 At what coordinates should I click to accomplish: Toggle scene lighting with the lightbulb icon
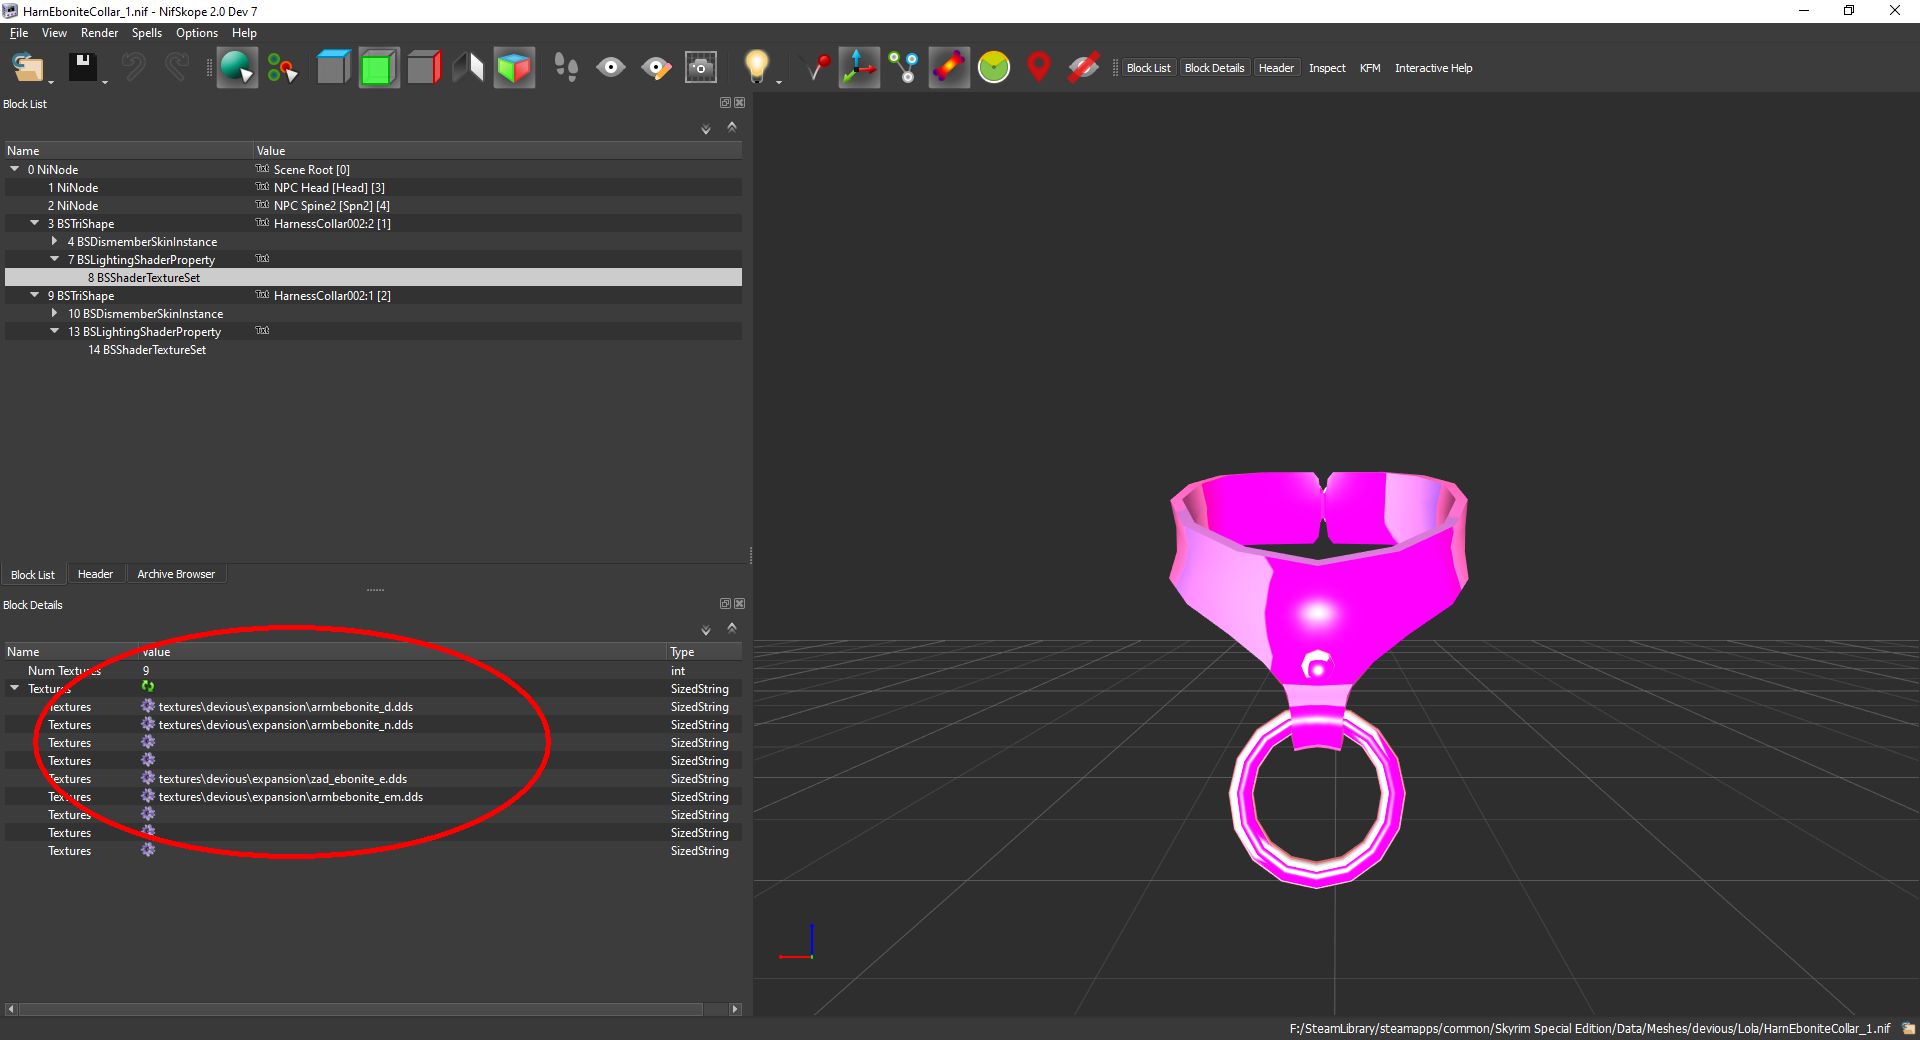point(757,67)
